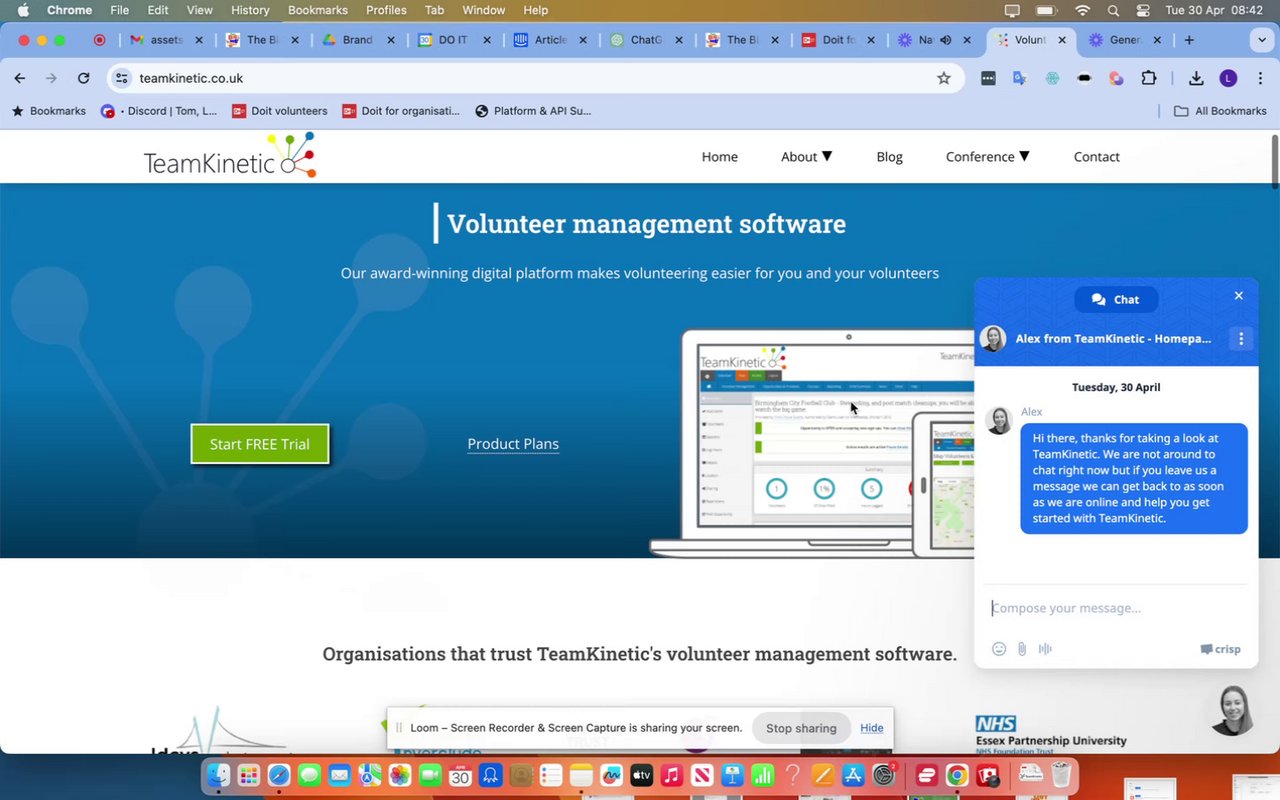This screenshot has height=800, width=1280.
Task: Click the audio message icon in chat
Action: [x=1045, y=649]
